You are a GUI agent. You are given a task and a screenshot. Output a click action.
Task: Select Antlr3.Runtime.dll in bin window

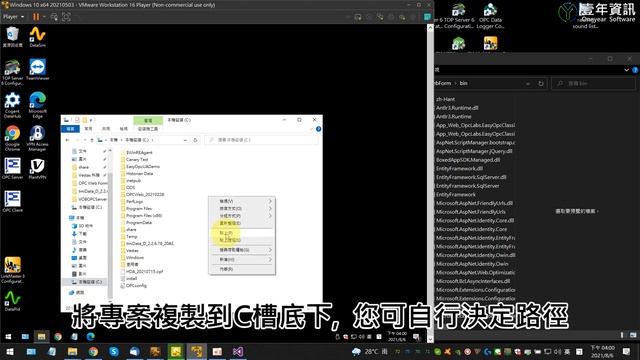click(x=457, y=108)
